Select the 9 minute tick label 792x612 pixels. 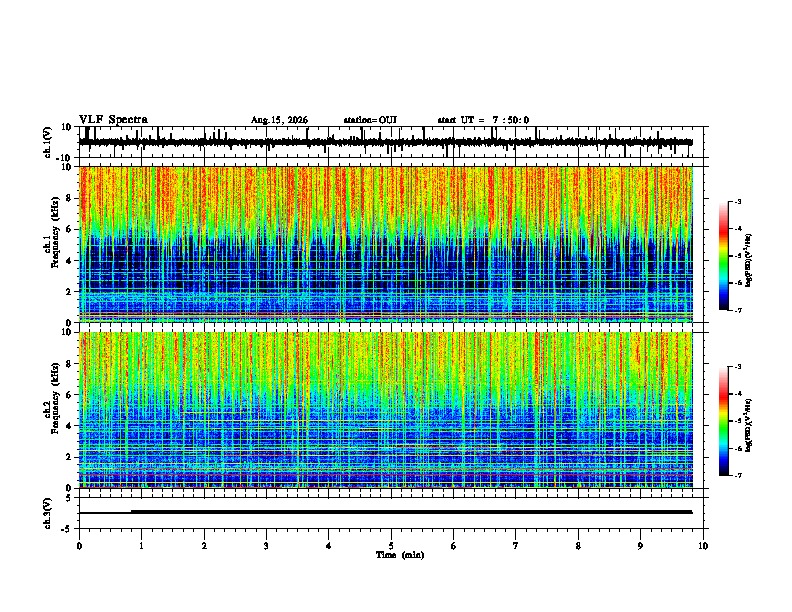[x=640, y=546]
